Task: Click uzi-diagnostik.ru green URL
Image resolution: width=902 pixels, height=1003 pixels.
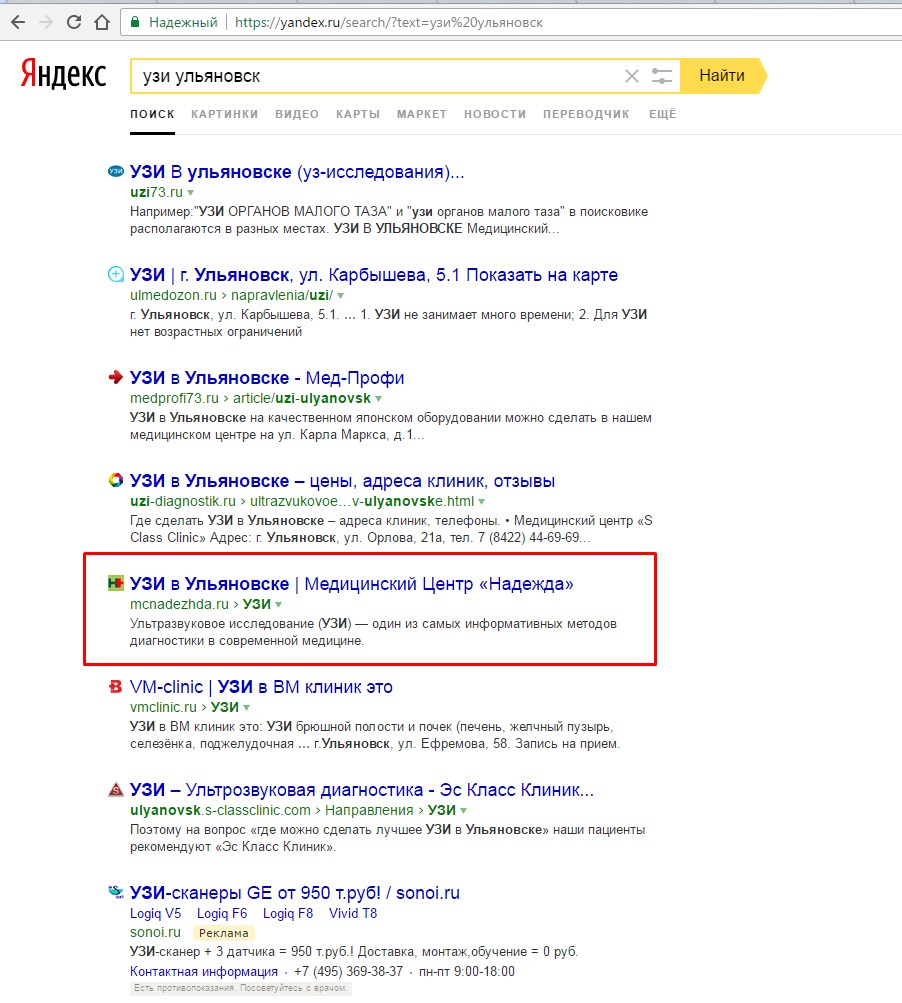Action: coord(183,502)
